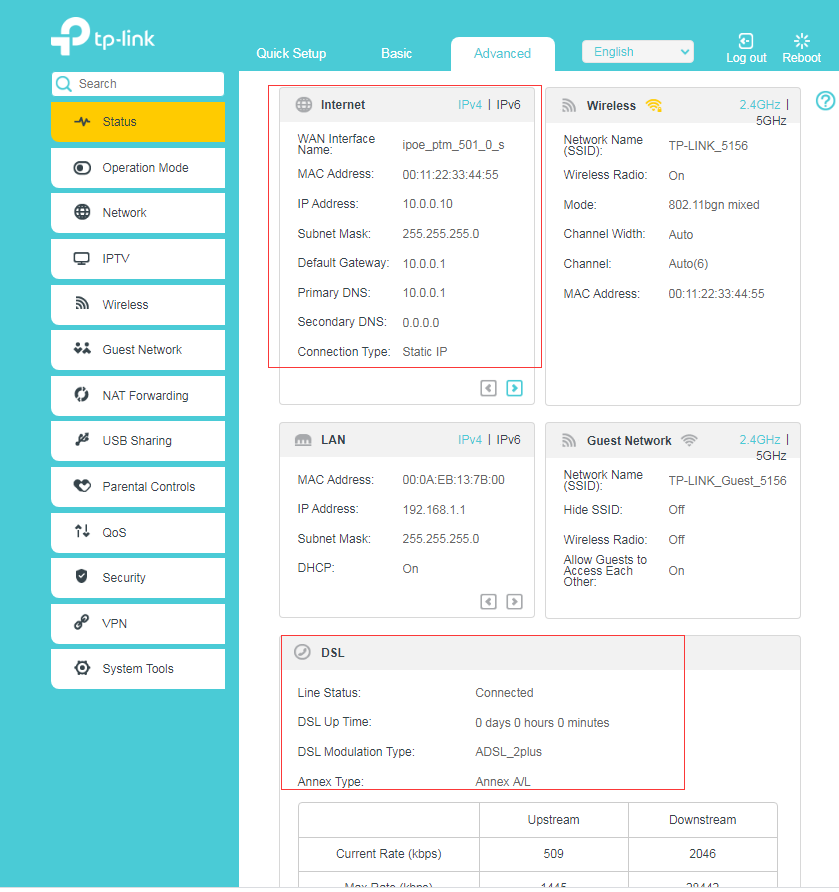Select 2.4GHz in Guest Network panel

pyautogui.click(x=760, y=440)
